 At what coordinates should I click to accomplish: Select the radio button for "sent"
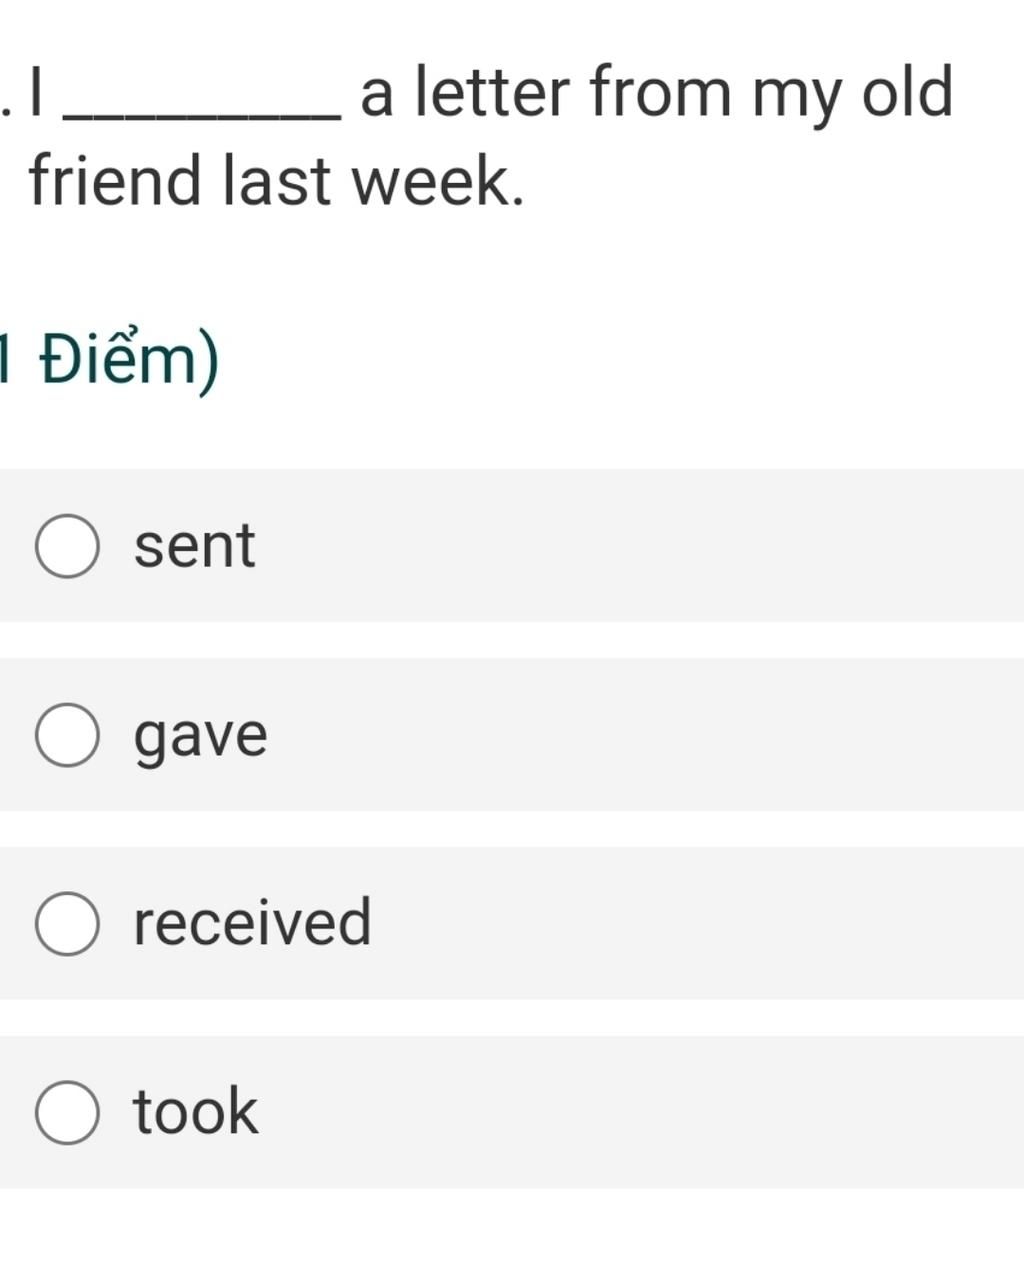[67, 546]
